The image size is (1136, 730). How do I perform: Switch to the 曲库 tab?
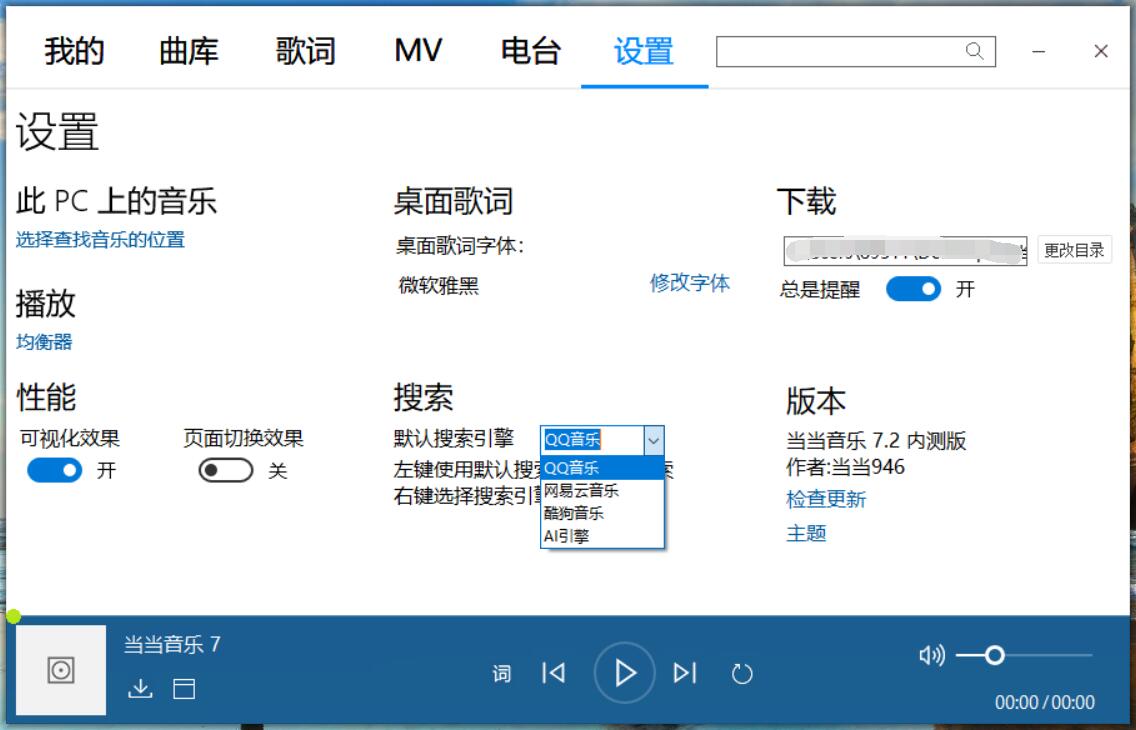pos(189,51)
